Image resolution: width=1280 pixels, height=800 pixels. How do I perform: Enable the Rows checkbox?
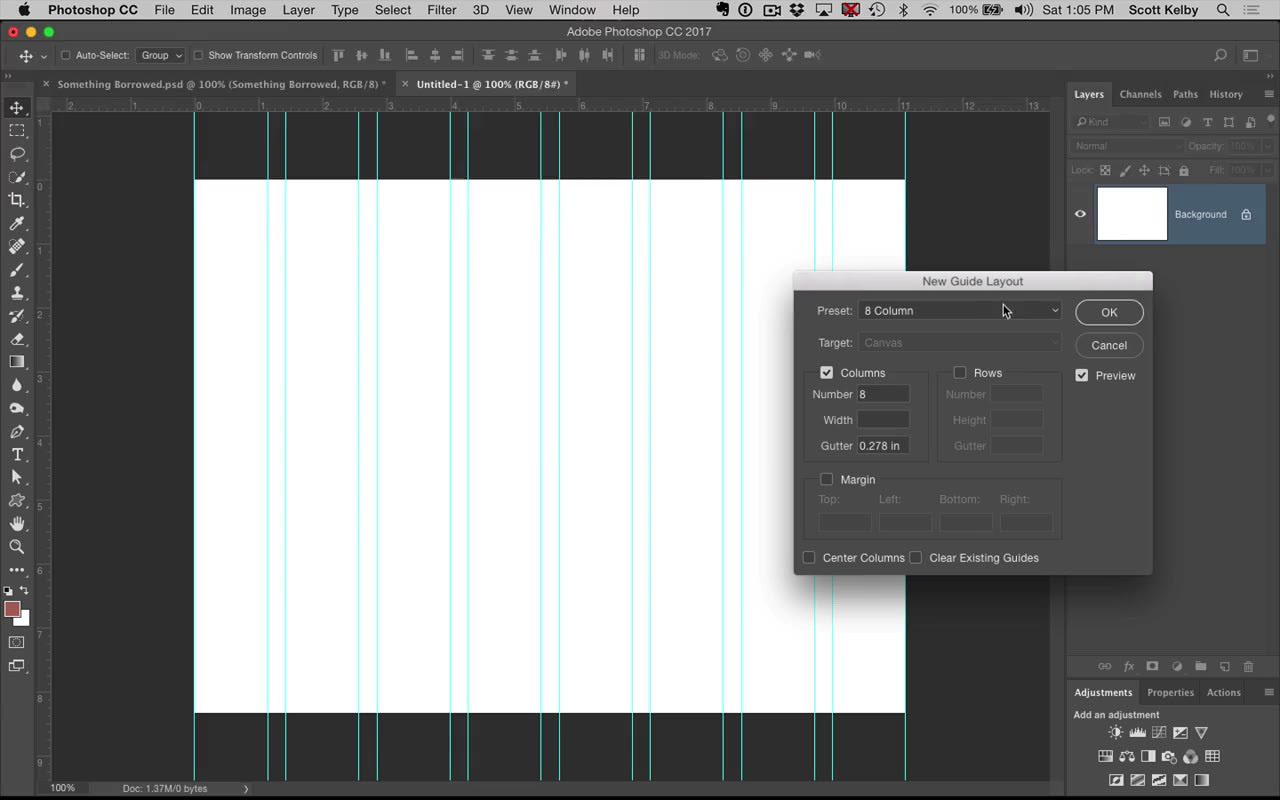[960, 373]
